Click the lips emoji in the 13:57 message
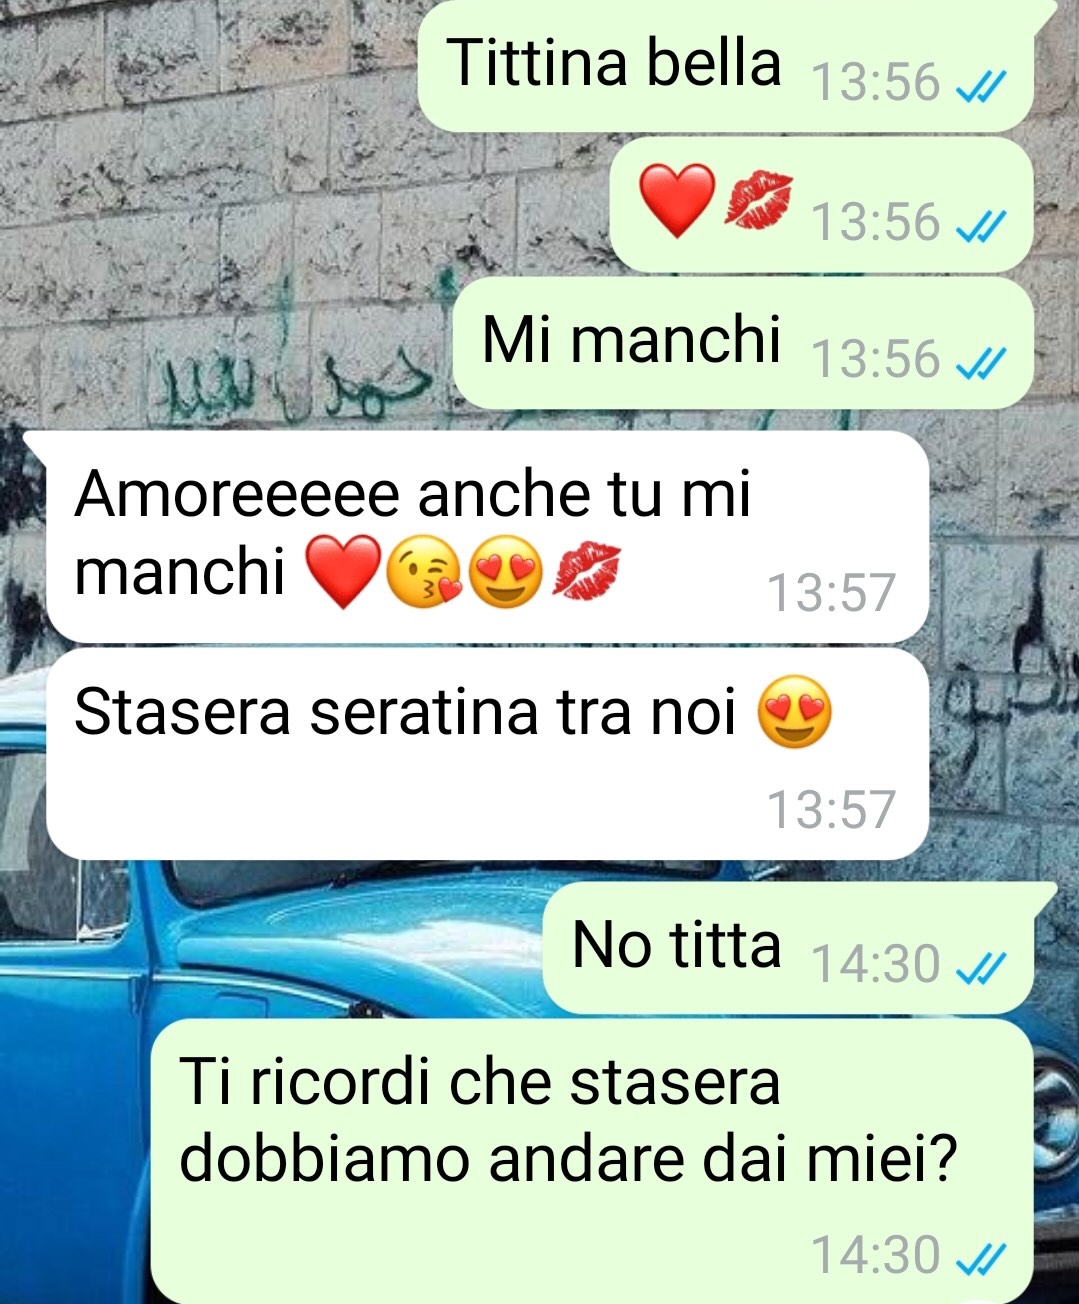 click(x=587, y=572)
